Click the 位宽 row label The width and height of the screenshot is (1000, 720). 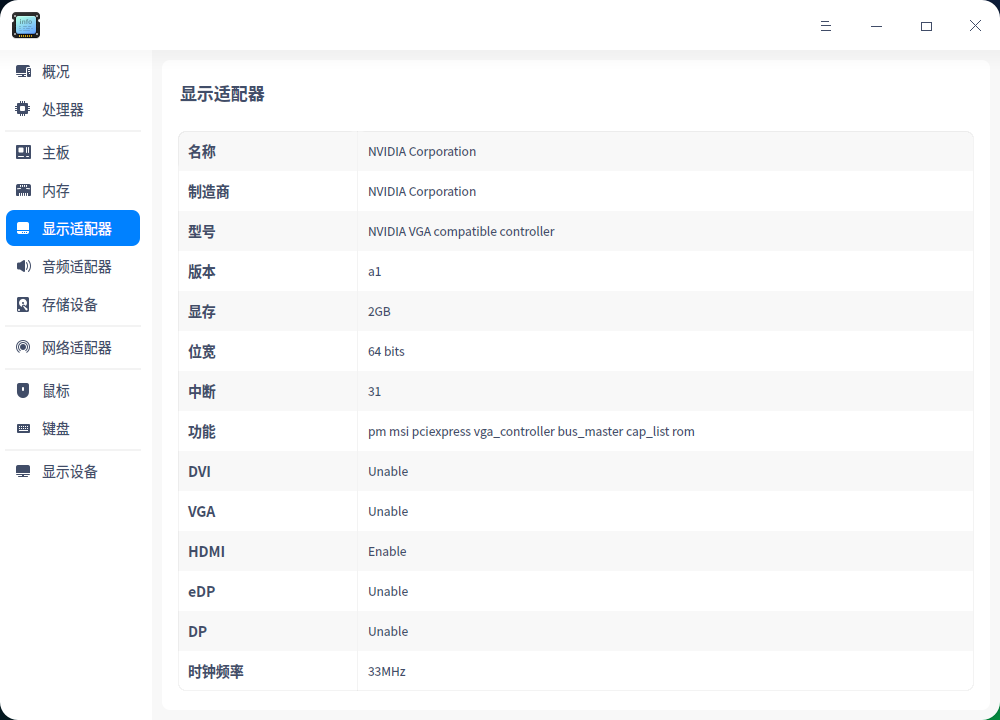pos(202,351)
